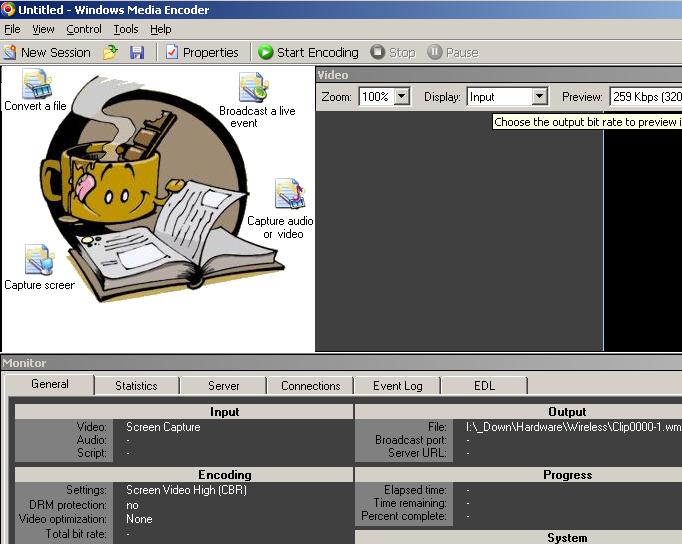Launch the Broadcast a live event icon

pyautogui.click(x=253, y=88)
